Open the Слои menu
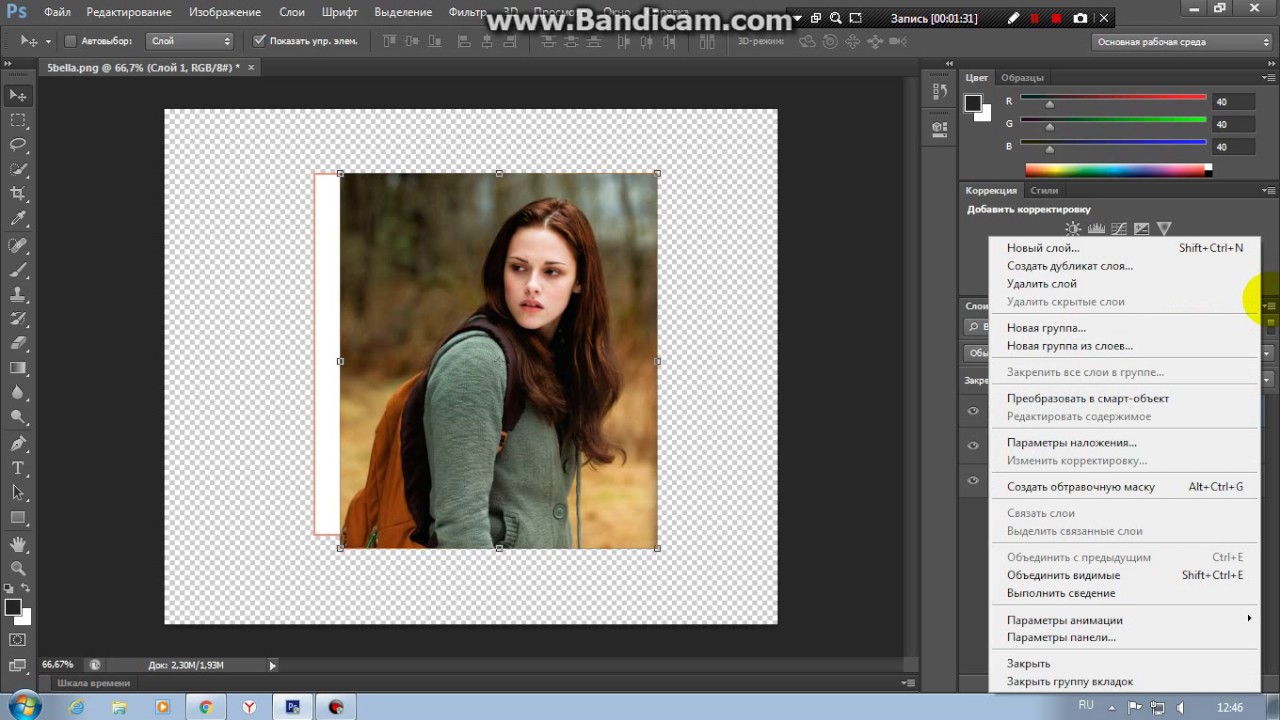 [x=292, y=12]
